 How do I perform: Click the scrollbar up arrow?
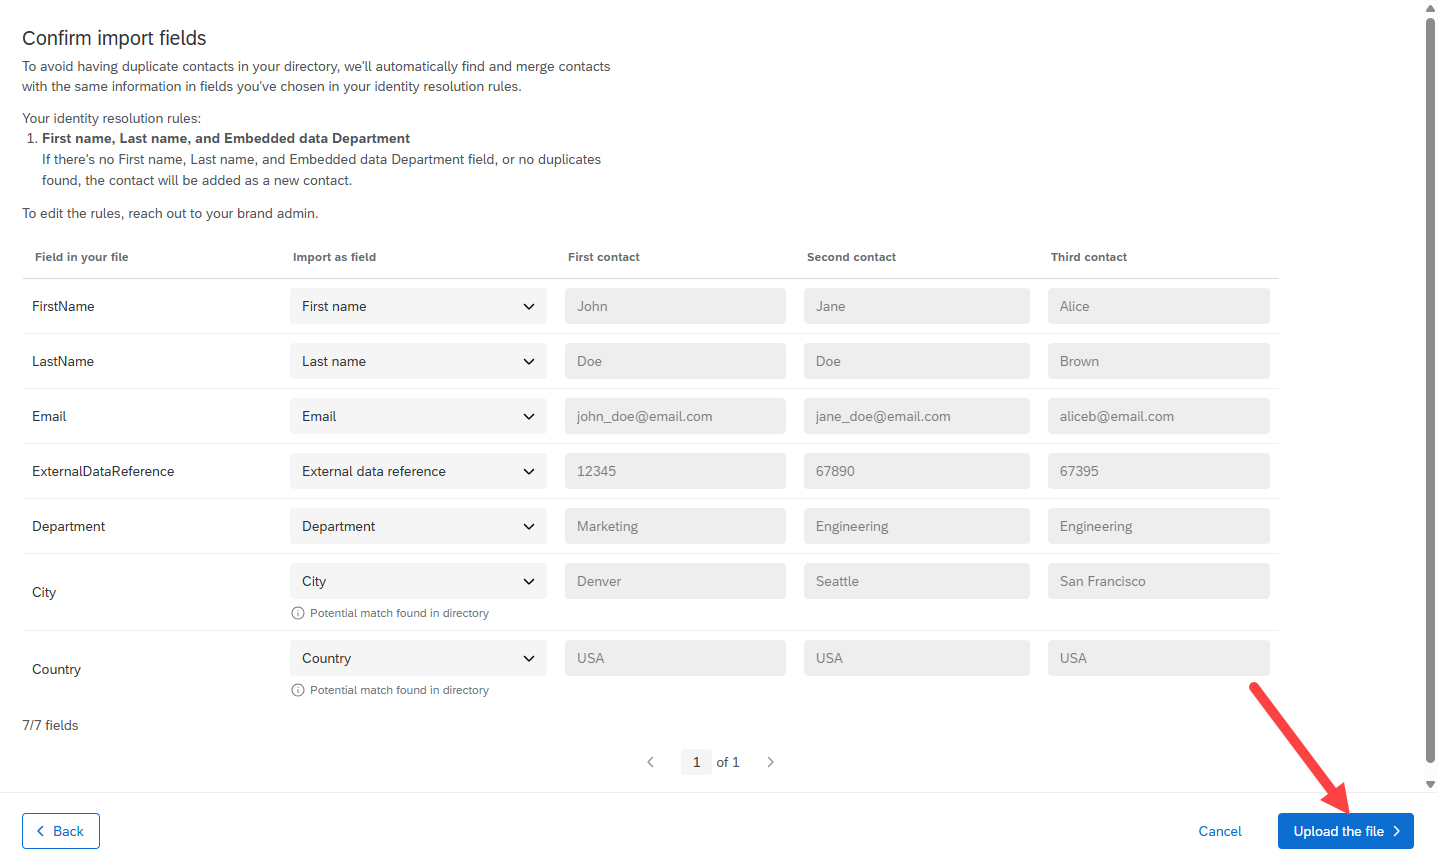1430,9
